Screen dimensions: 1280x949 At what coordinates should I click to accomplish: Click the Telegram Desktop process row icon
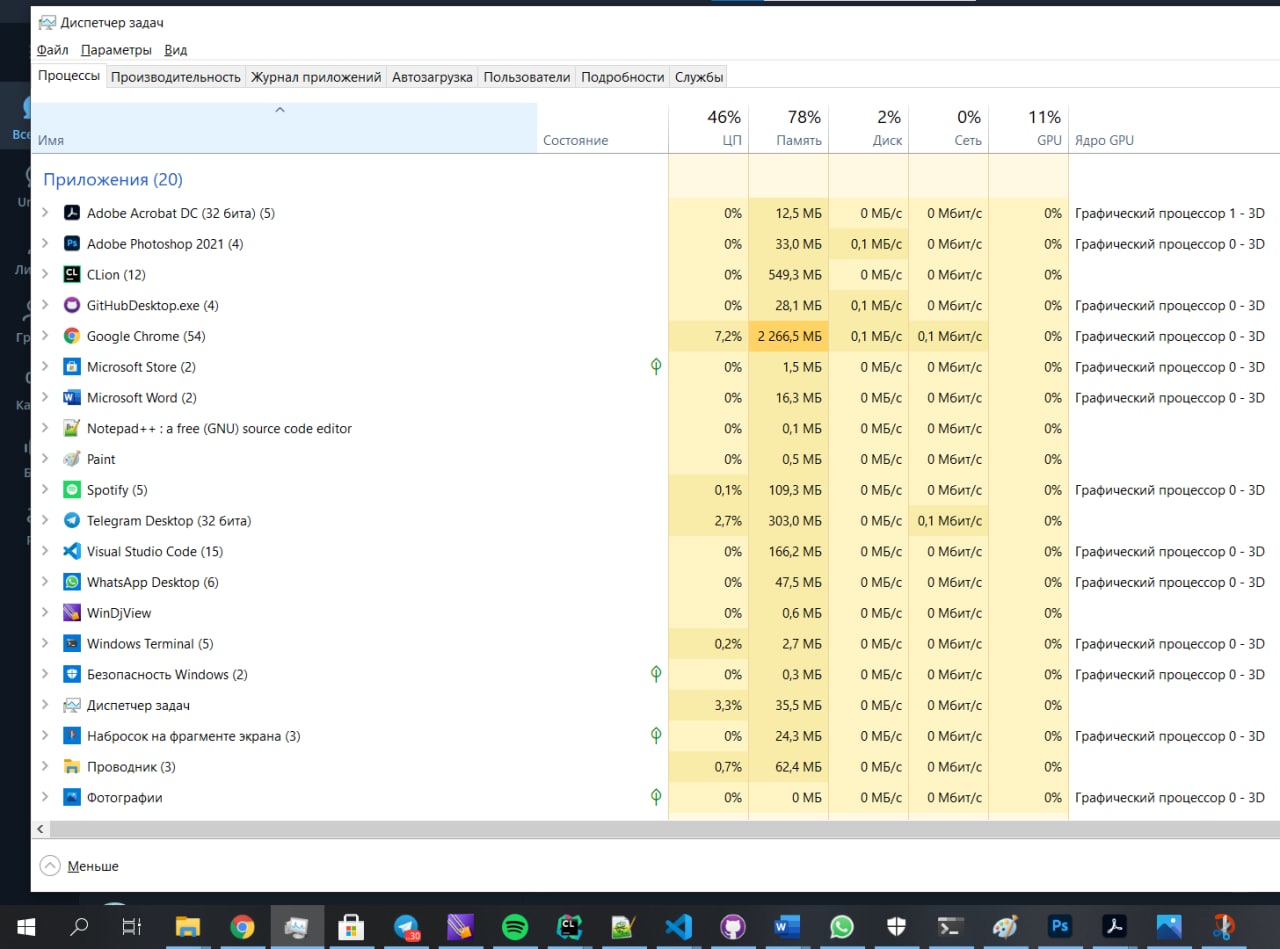(x=71, y=521)
